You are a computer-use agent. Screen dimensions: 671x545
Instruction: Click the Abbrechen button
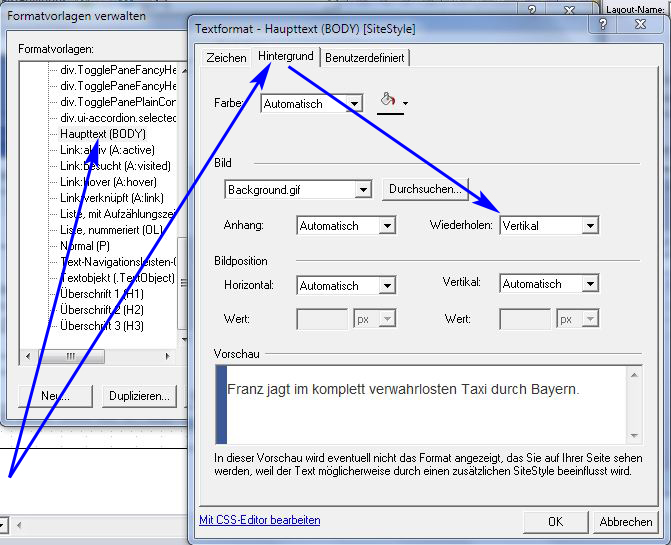pos(626,521)
